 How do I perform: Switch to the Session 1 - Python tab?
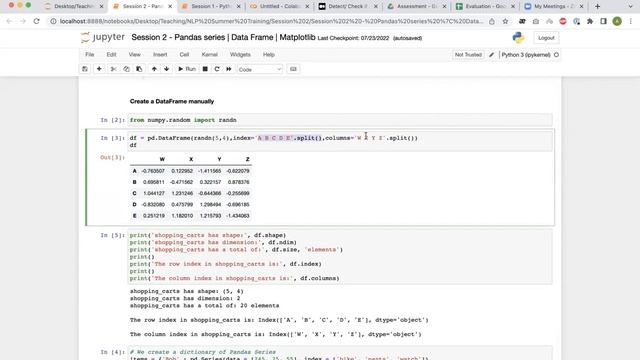(x=211, y=6)
